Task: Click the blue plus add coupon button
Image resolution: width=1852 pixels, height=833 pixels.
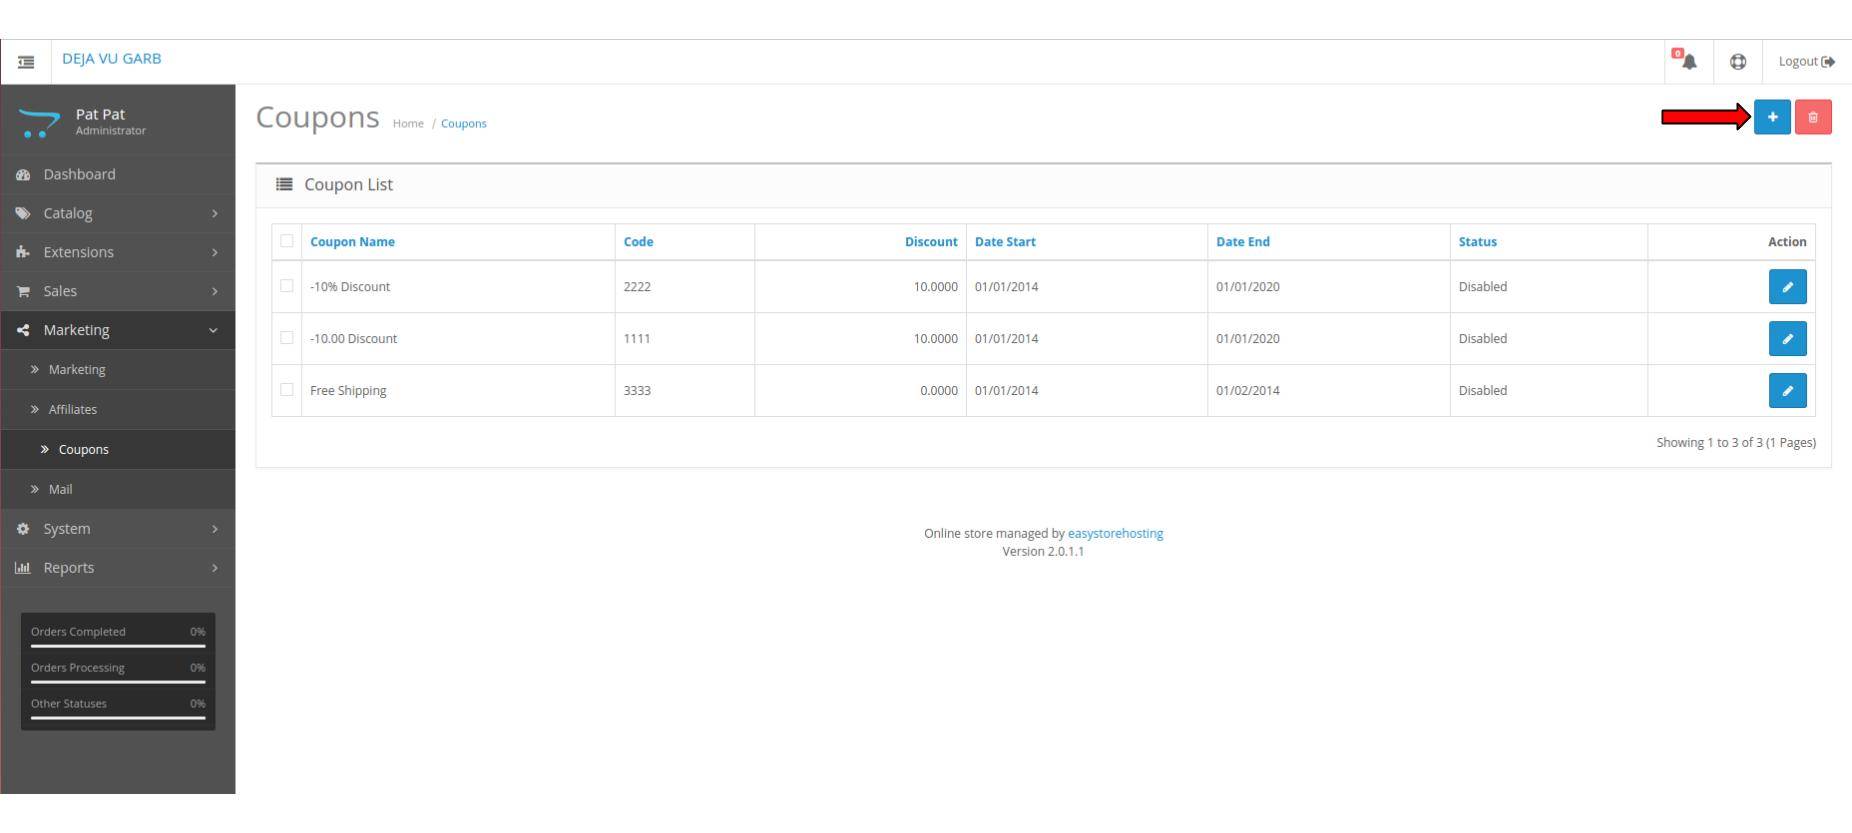Action: [x=1772, y=117]
